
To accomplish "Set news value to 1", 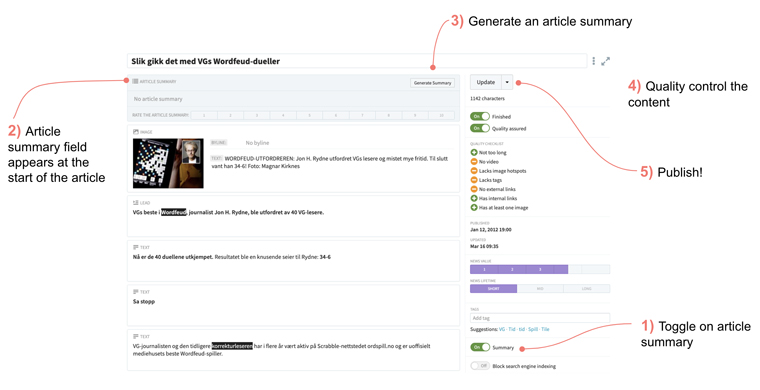I will [484, 269].
